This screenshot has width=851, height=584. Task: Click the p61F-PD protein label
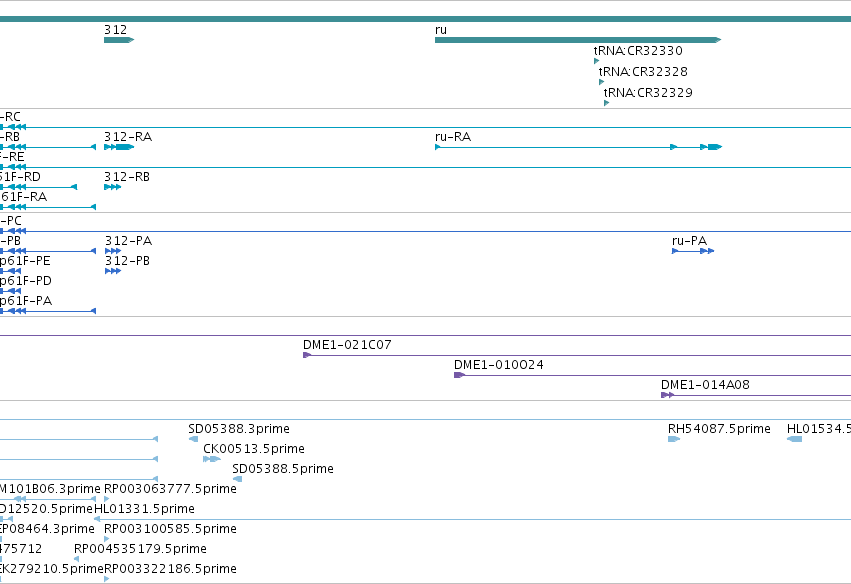(x=26, y=281)
